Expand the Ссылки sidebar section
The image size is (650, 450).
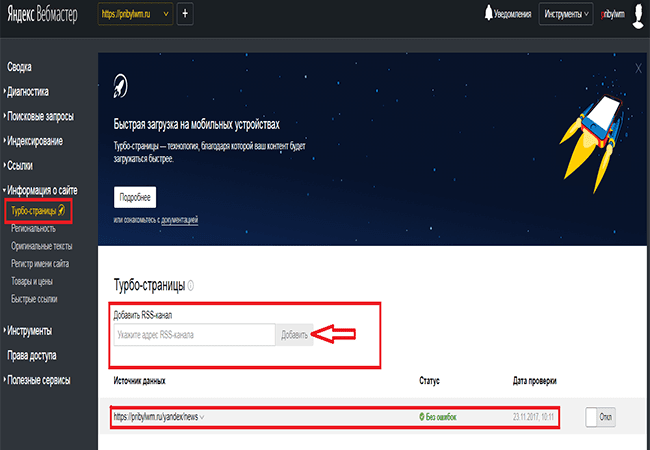pos(19,166)
